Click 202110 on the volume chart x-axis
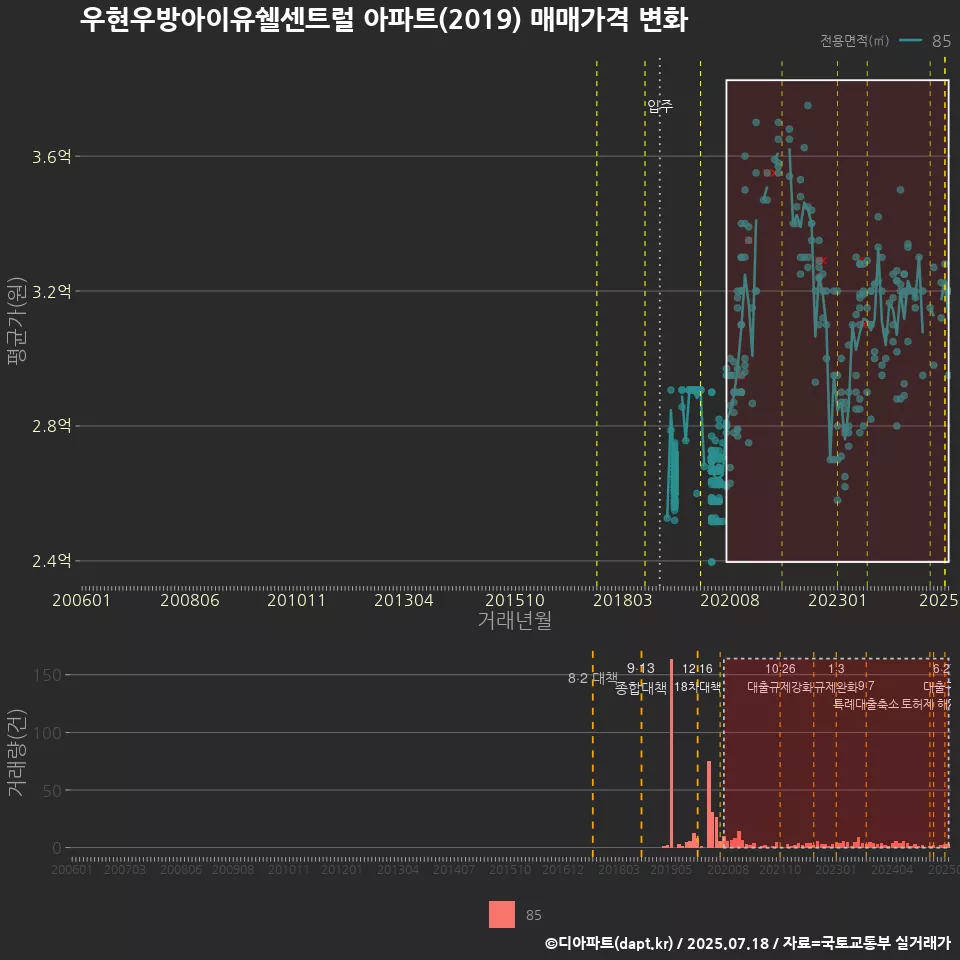The height and width of the screenshot is (960, 960). 780,869
